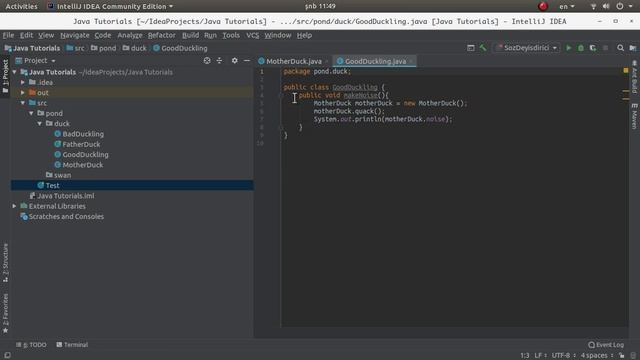
Task: Click the src breadcrumb
Action: click(x=76, y=48)
